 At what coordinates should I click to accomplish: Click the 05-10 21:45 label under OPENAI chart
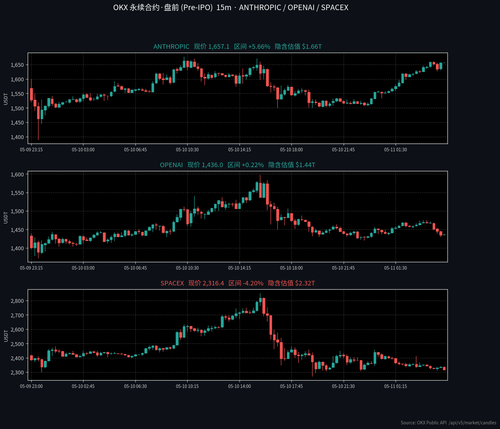tap(343, 268)
